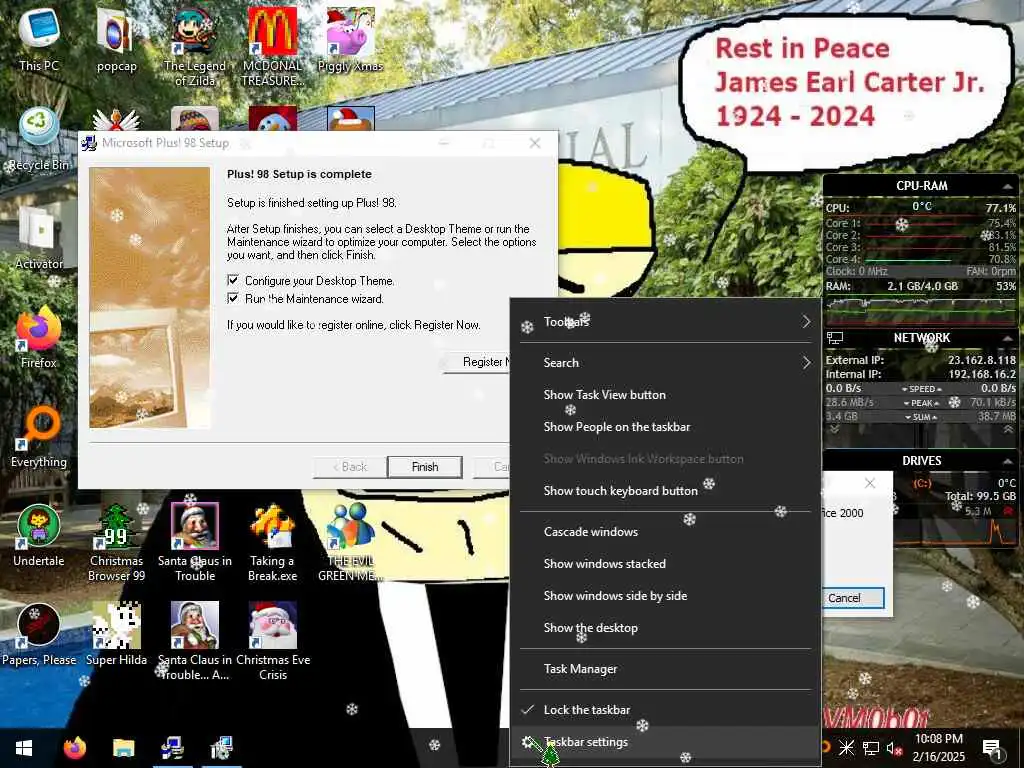Select the Activator desktop icon
Screen dimensions: 1024x768
pyautogui.click(x=39, y=236)
